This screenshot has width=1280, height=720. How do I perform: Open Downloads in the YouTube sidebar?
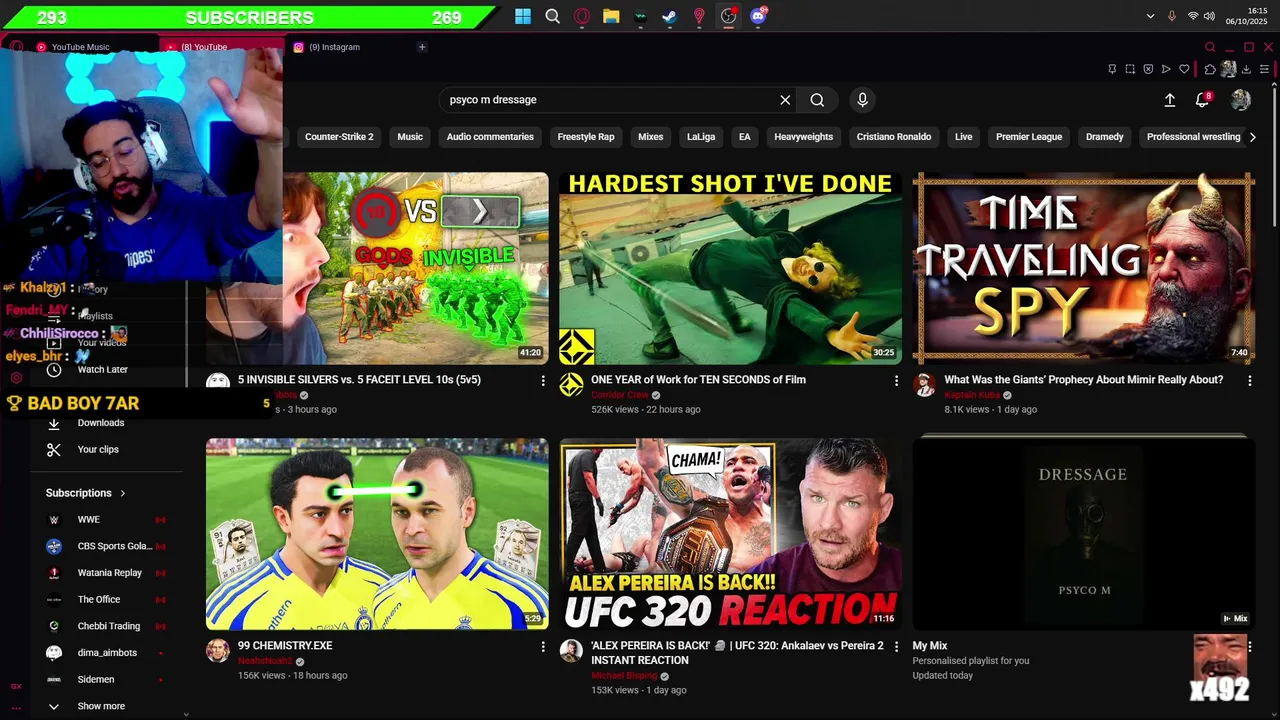[x=100, y=423]
